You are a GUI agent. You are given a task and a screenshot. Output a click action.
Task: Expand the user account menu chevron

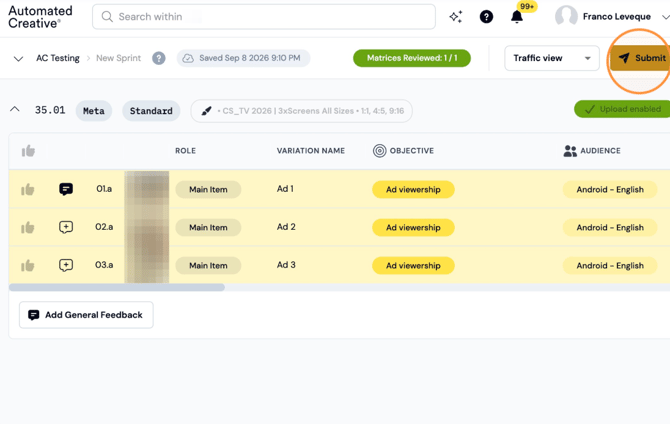(x=665, y=17)
